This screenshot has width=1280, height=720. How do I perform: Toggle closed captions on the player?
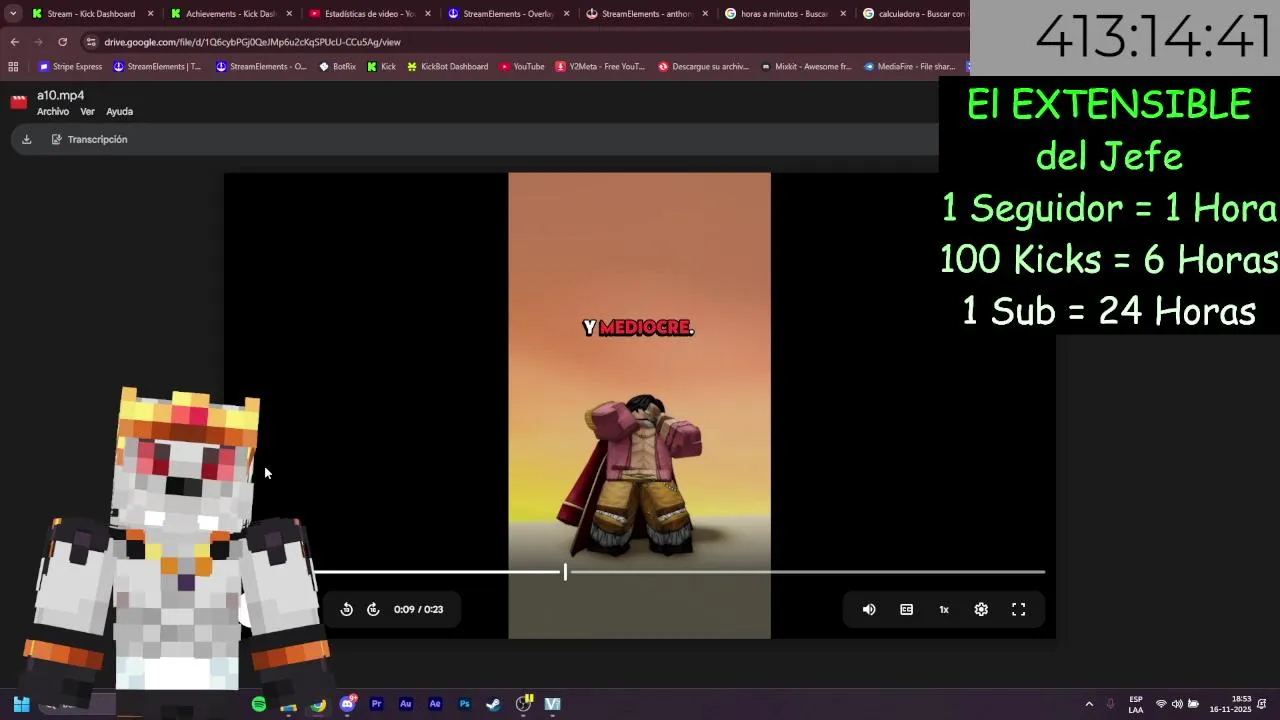click(906, 609)
